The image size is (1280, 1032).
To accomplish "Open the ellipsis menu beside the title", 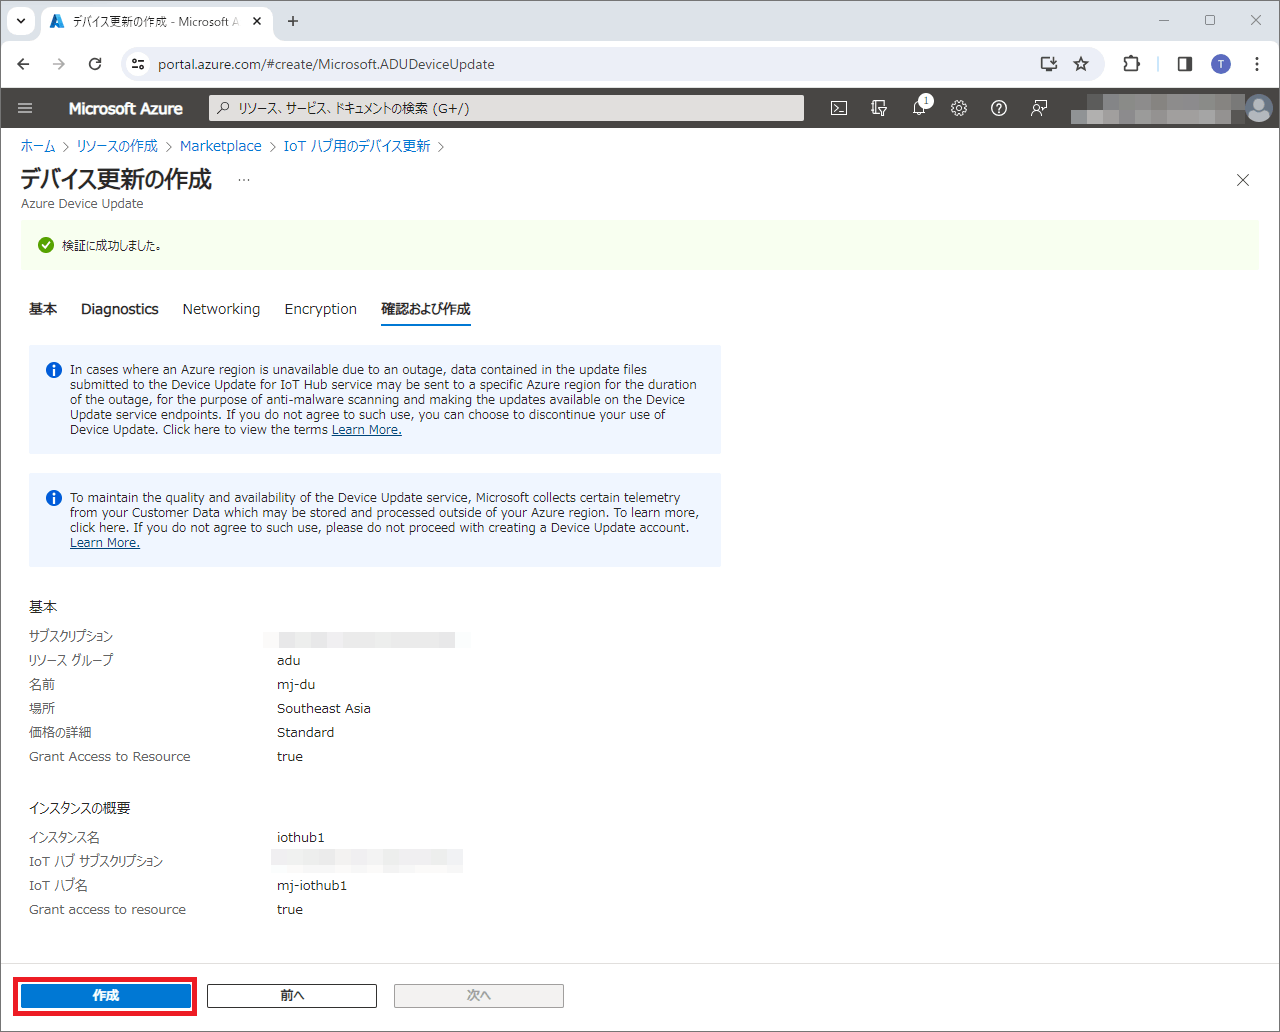I will 244,181.
